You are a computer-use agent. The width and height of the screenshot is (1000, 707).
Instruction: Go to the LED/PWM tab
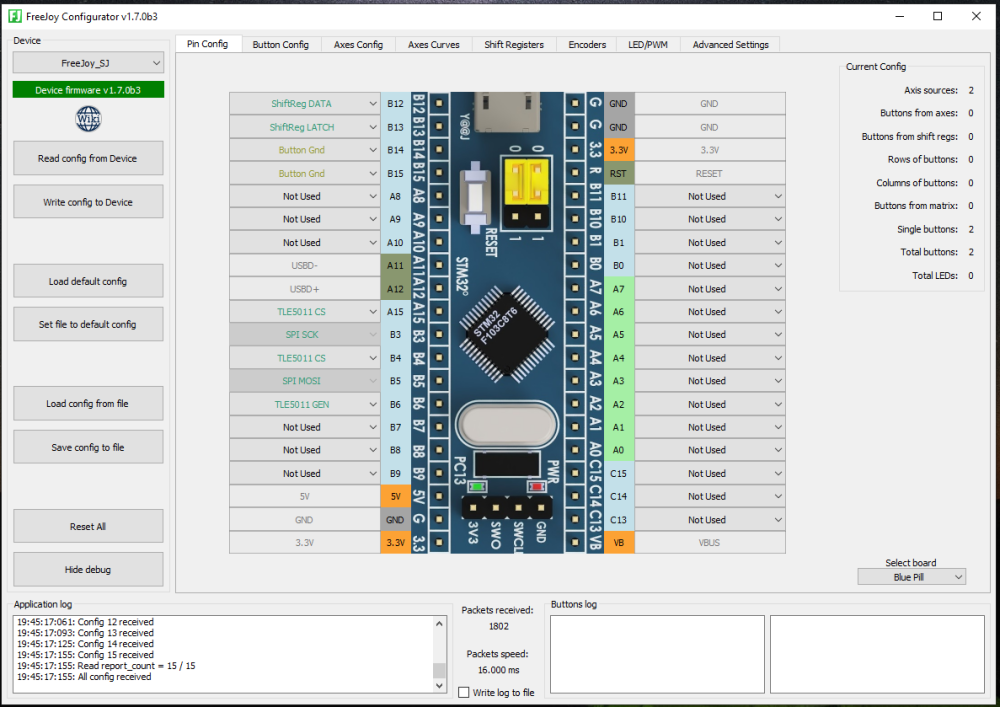point(648,45)
